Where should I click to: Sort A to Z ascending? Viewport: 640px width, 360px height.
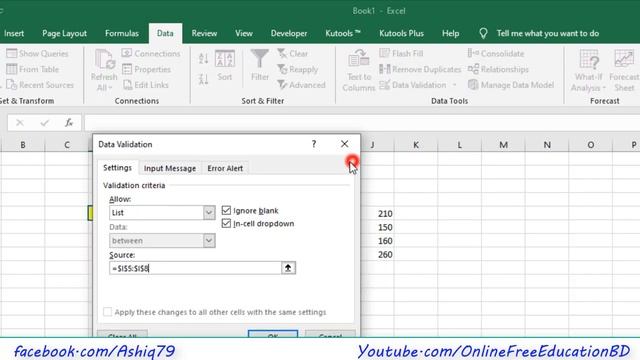pyautogui.click(x=203, y=59)
